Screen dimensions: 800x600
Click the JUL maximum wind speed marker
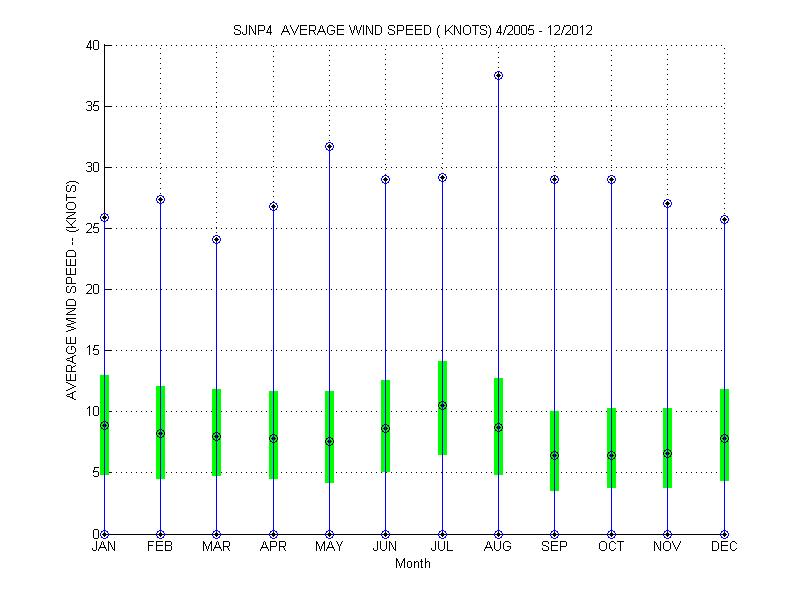442,178
